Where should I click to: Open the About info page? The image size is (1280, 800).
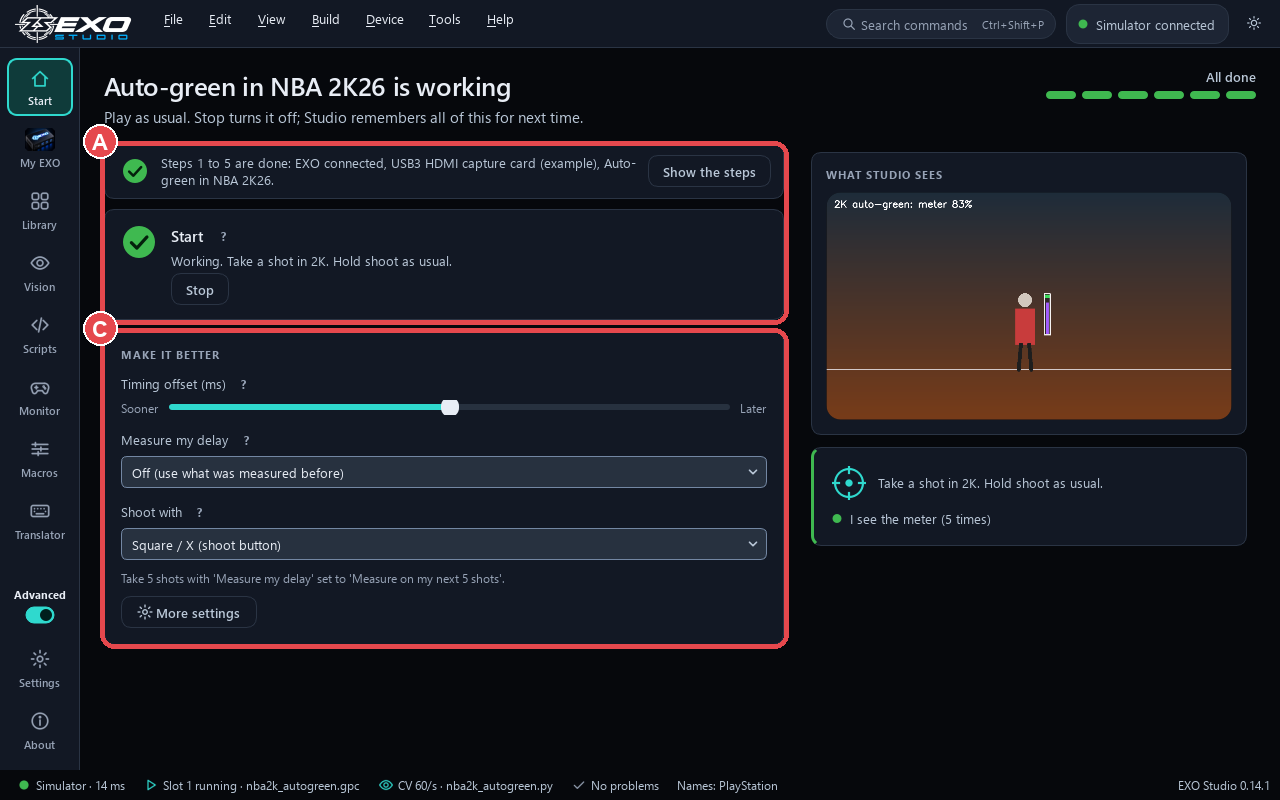[x=40, y=731]
